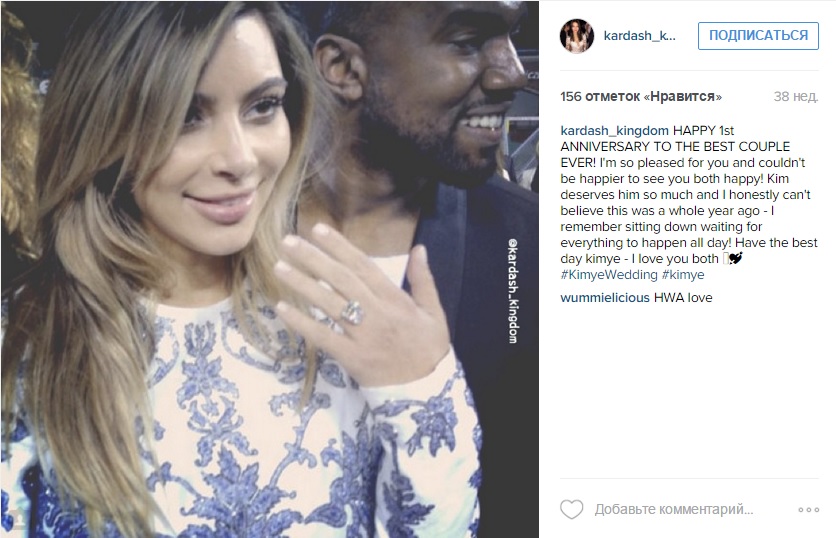View the 156 отметок «Нравится» likes list
The image size is (836, 538).
[641, 97]
